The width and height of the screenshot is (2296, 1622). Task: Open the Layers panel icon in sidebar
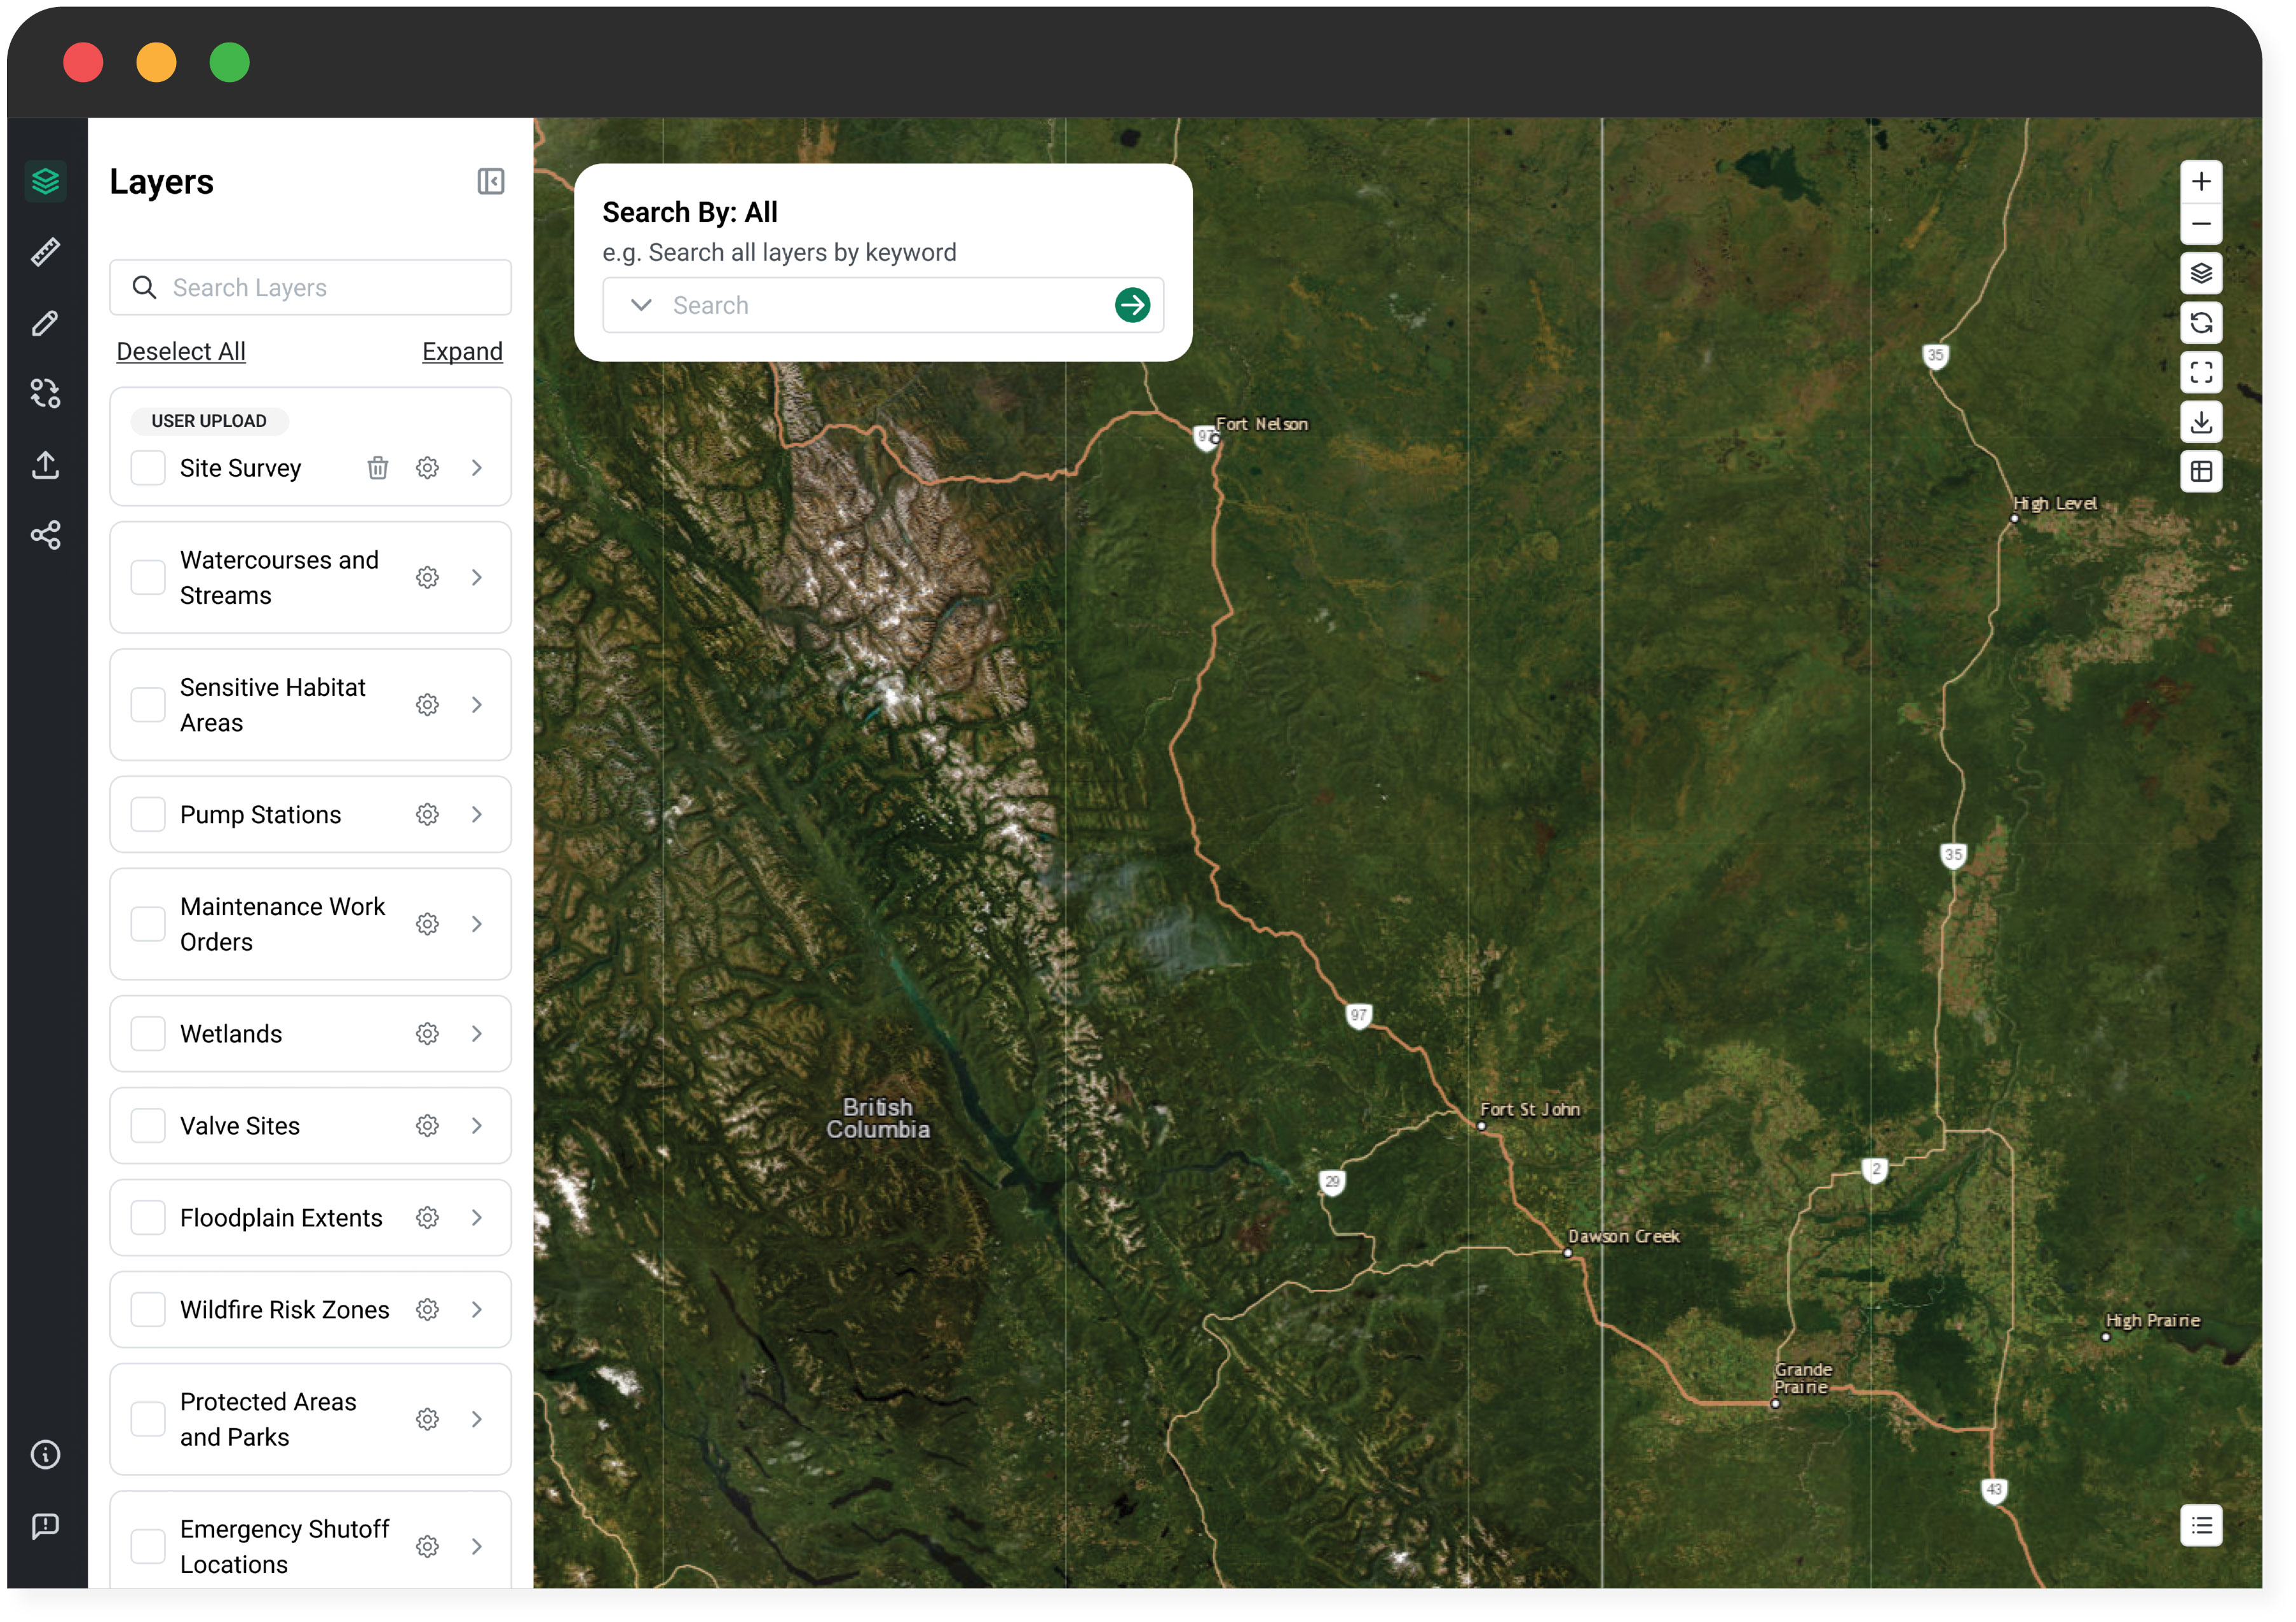[46, 181]
